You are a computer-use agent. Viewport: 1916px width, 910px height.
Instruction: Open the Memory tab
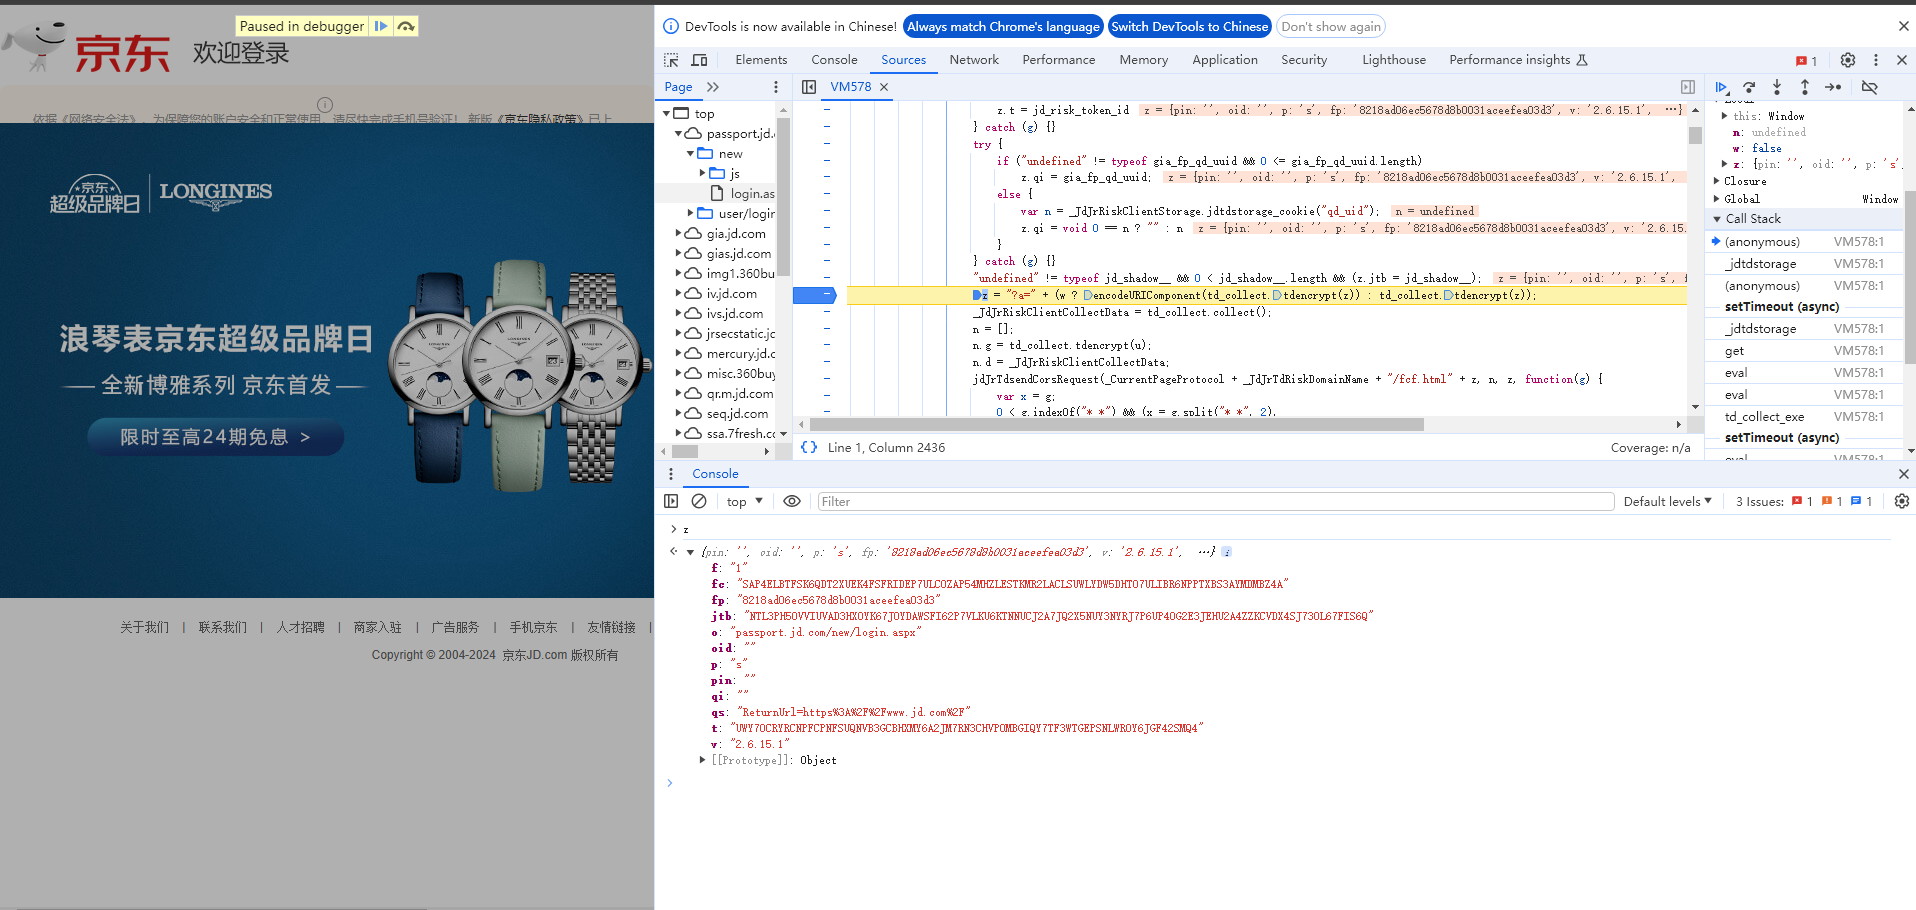click(1143, 60)
